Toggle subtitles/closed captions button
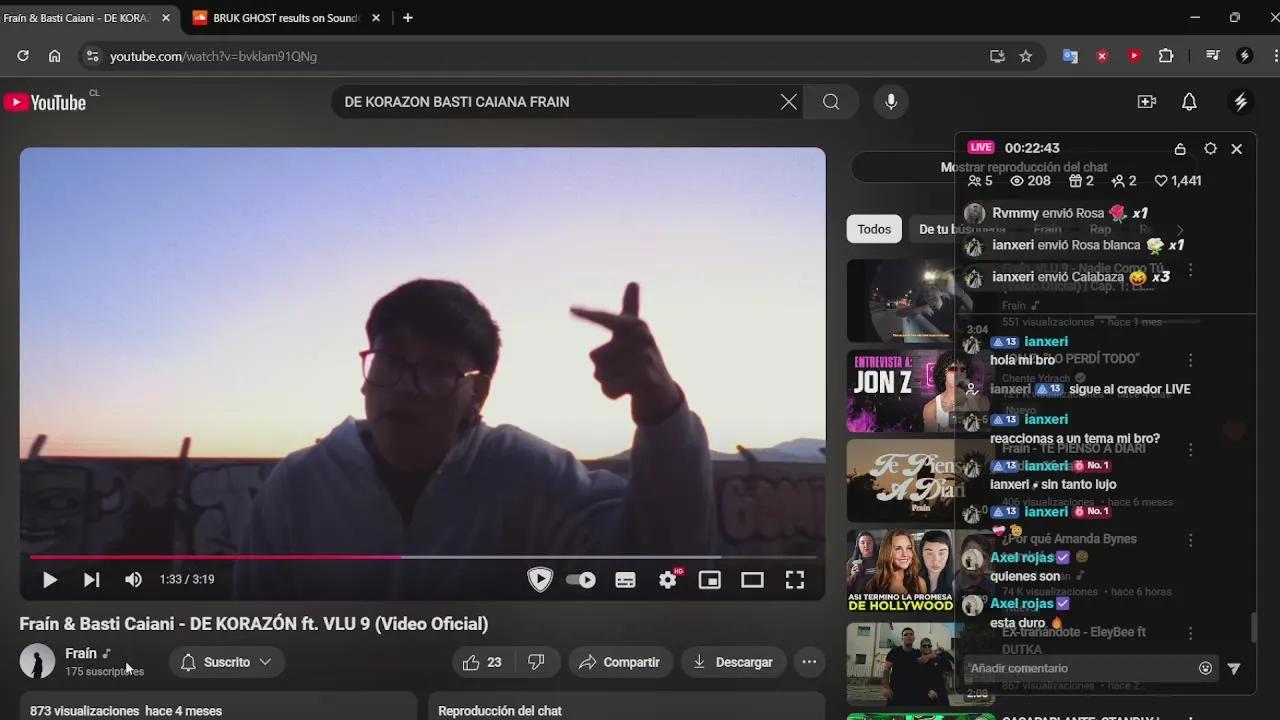The width and height of the screenshot is (1280, 720). coord(625,580)
